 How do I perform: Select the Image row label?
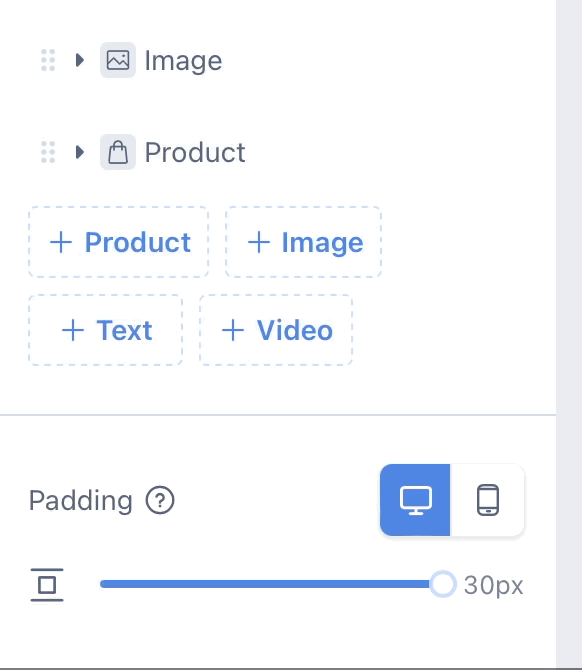tap(183, 61)
